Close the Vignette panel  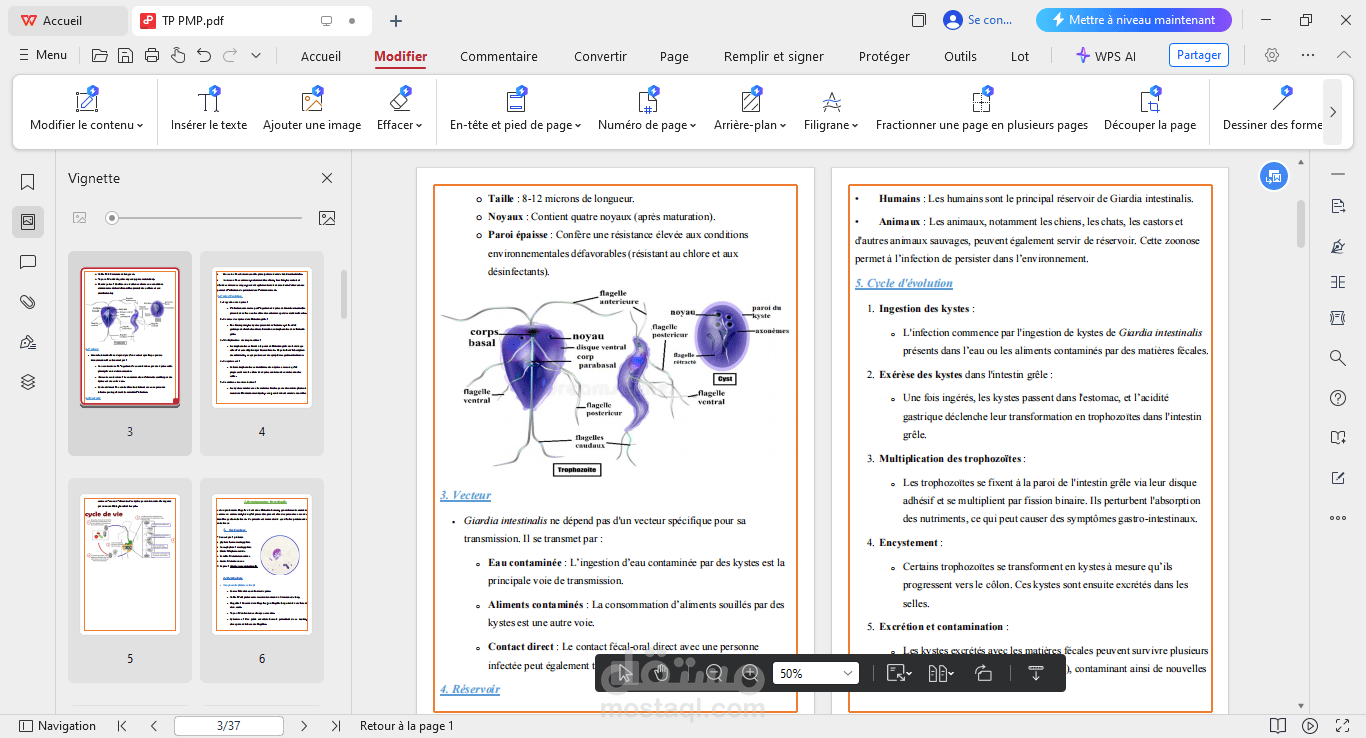(x=327, y=178)
